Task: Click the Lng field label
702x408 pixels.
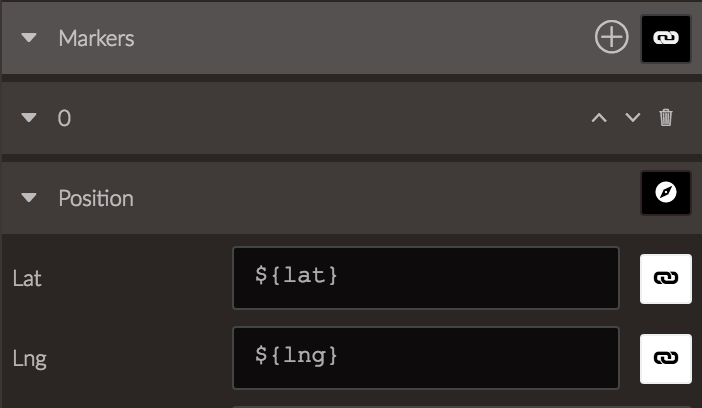Action: coord(30,359)
